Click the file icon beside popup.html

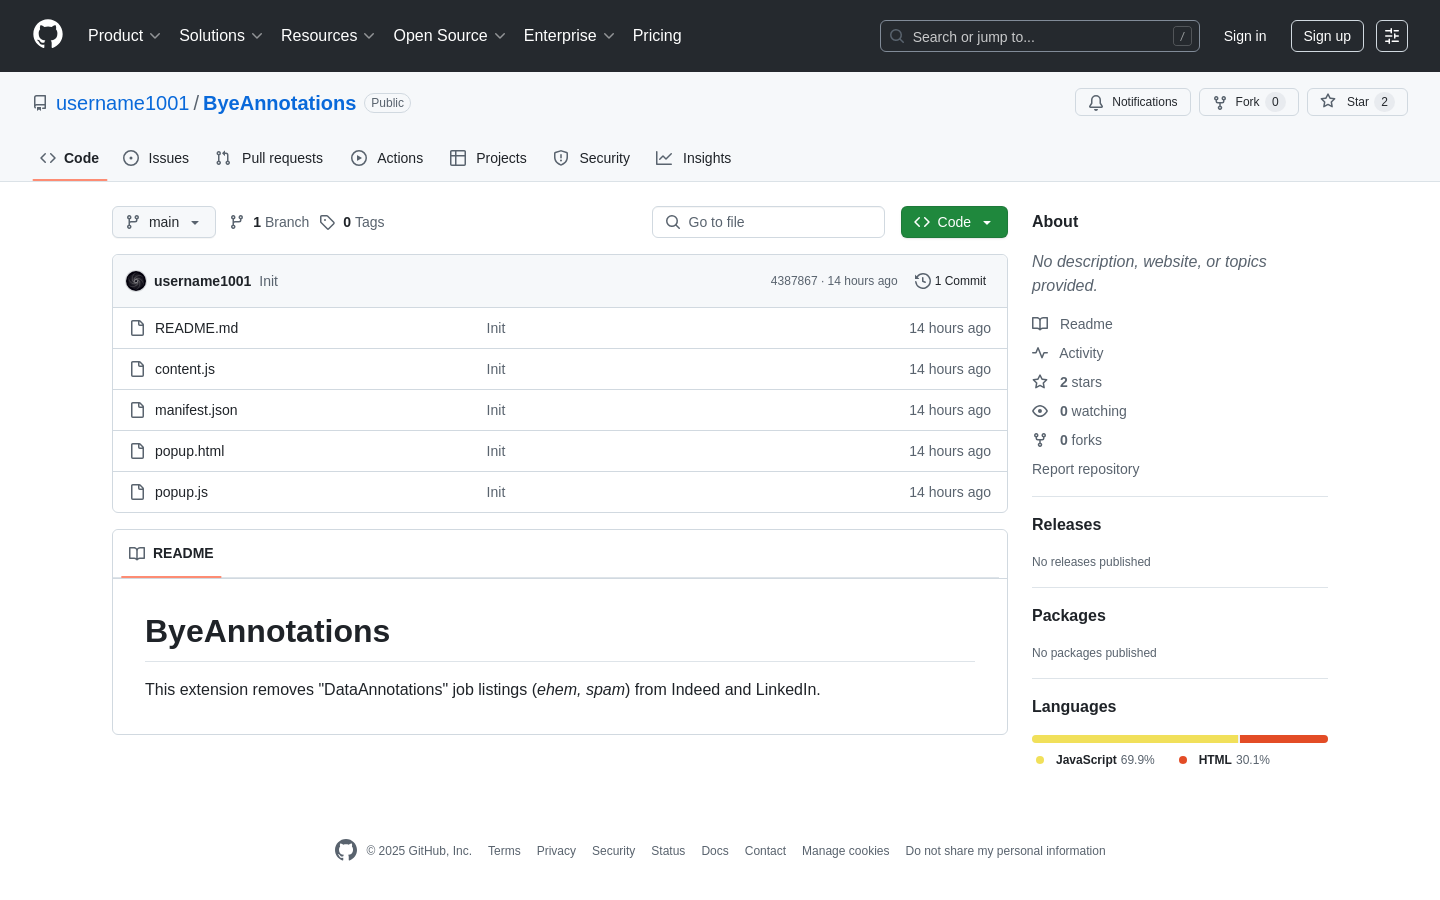tap(137, 451)
